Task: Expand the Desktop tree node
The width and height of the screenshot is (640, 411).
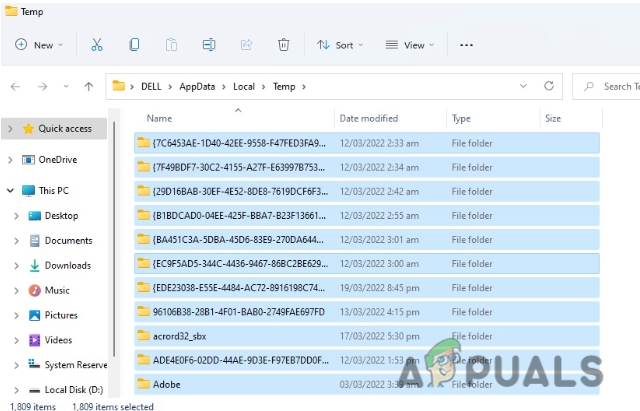Action: coord(16,216)
